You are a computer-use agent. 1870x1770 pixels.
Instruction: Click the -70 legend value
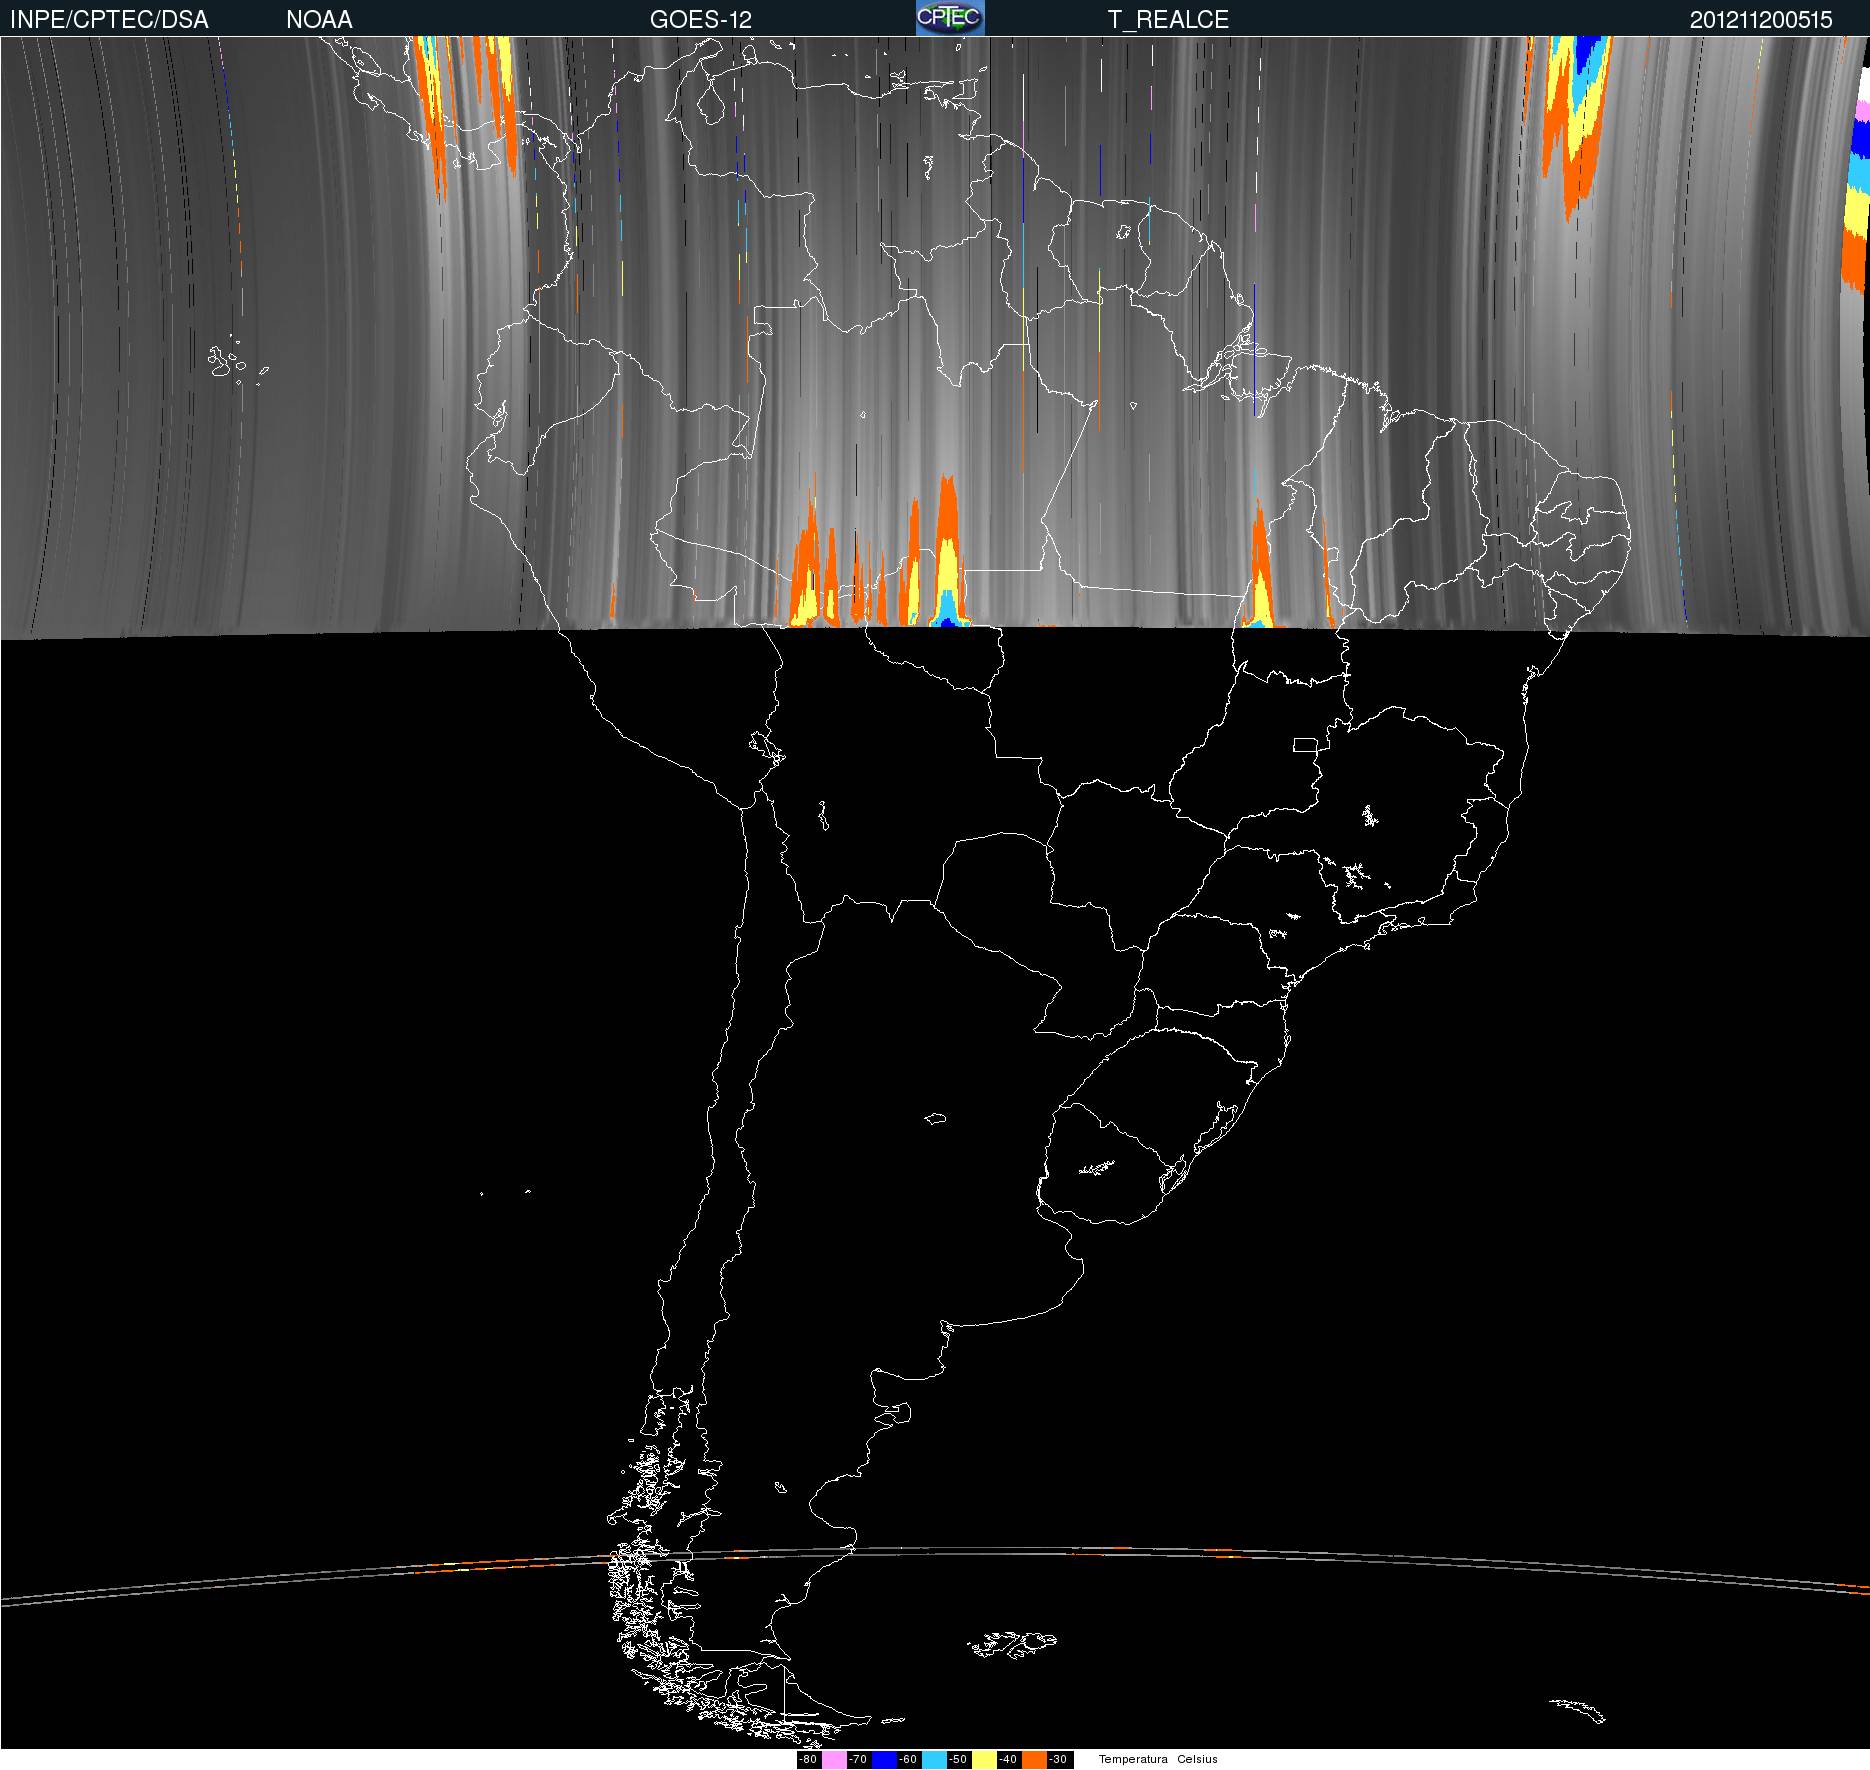[859, 1760]
